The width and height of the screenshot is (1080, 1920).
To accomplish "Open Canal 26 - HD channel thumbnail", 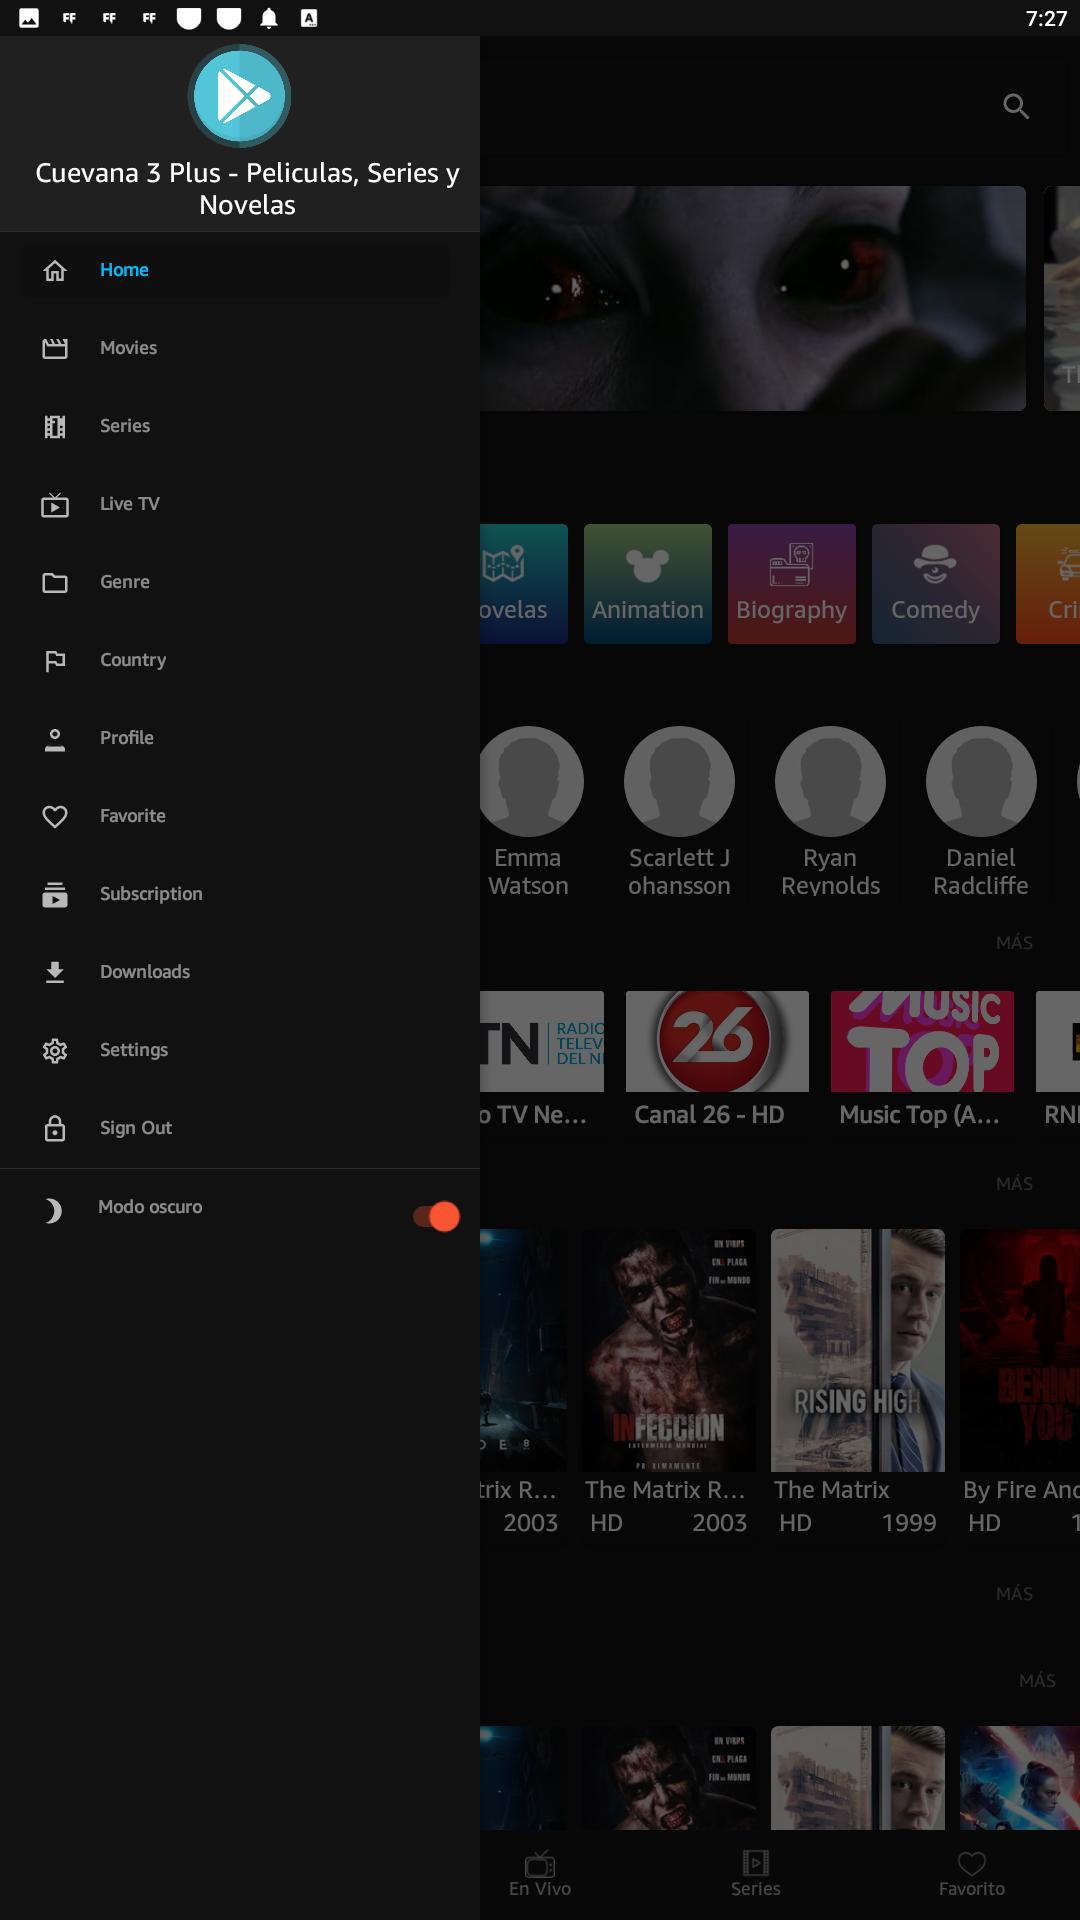I will pyautogui.click(x=717, y=1041).
